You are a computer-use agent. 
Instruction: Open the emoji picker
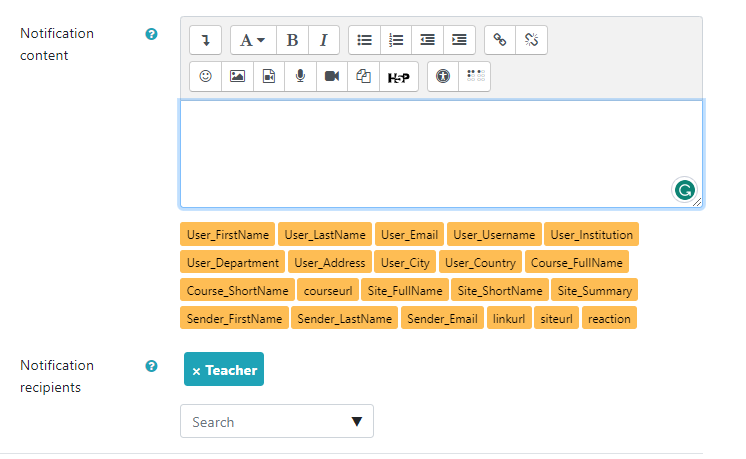tap(206, 76)
